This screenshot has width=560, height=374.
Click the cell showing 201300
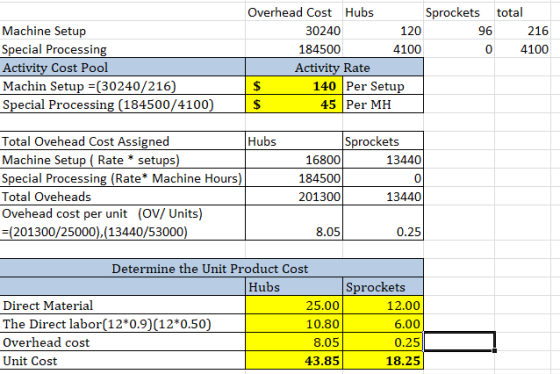pyautogui.click(x=294, y=196)
